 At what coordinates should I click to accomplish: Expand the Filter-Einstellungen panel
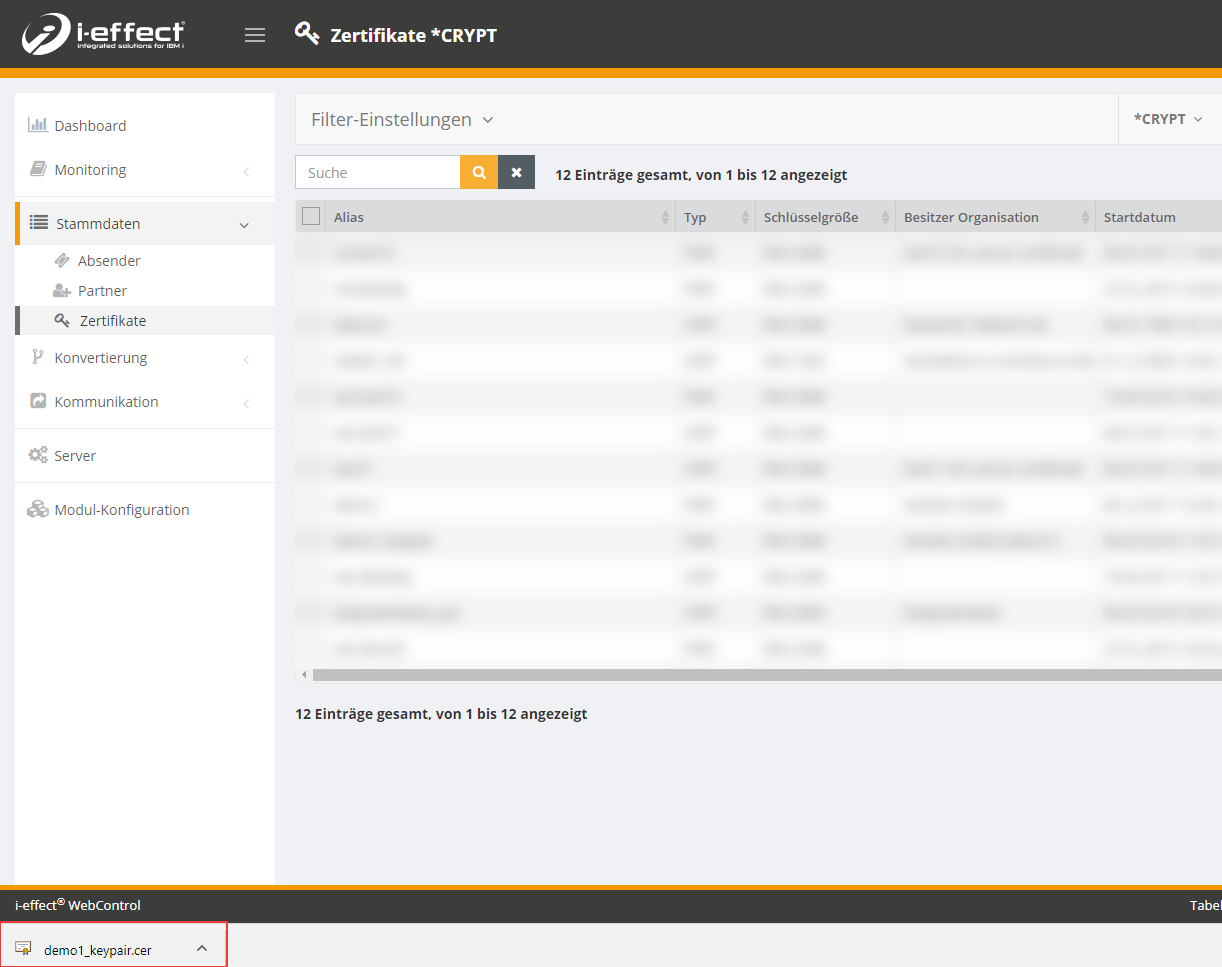pyautogui.click(x=402, y=120)
